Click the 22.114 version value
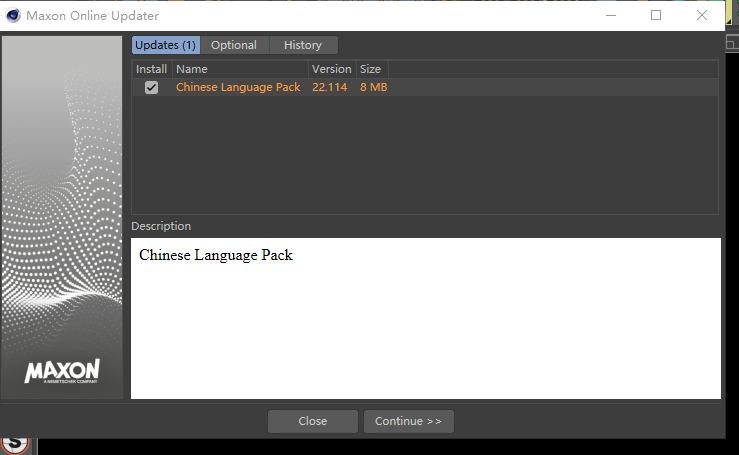Screen dimensions: 739x455 point(330,88)
